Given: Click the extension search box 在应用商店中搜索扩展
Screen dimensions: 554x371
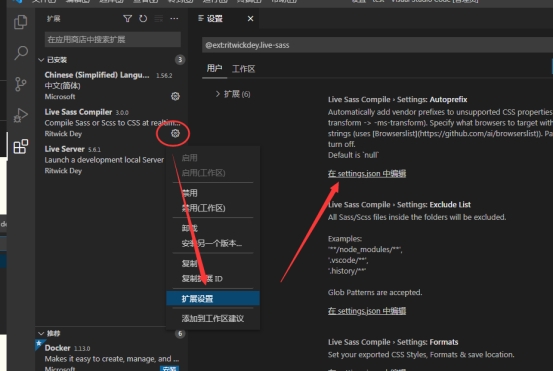Looking at the screenshot, I should [x=113, y=39].
